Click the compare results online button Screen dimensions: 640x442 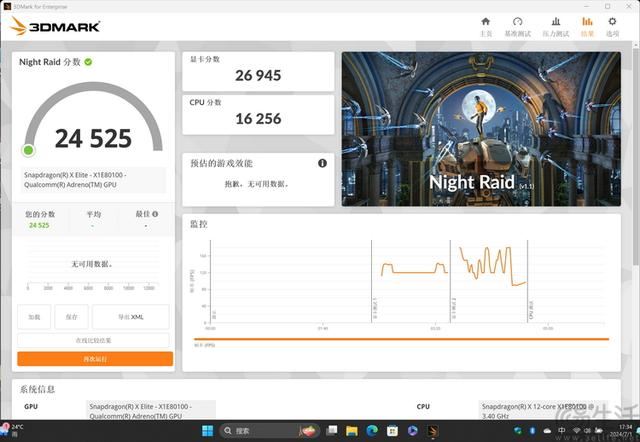[x=95, y=341]
